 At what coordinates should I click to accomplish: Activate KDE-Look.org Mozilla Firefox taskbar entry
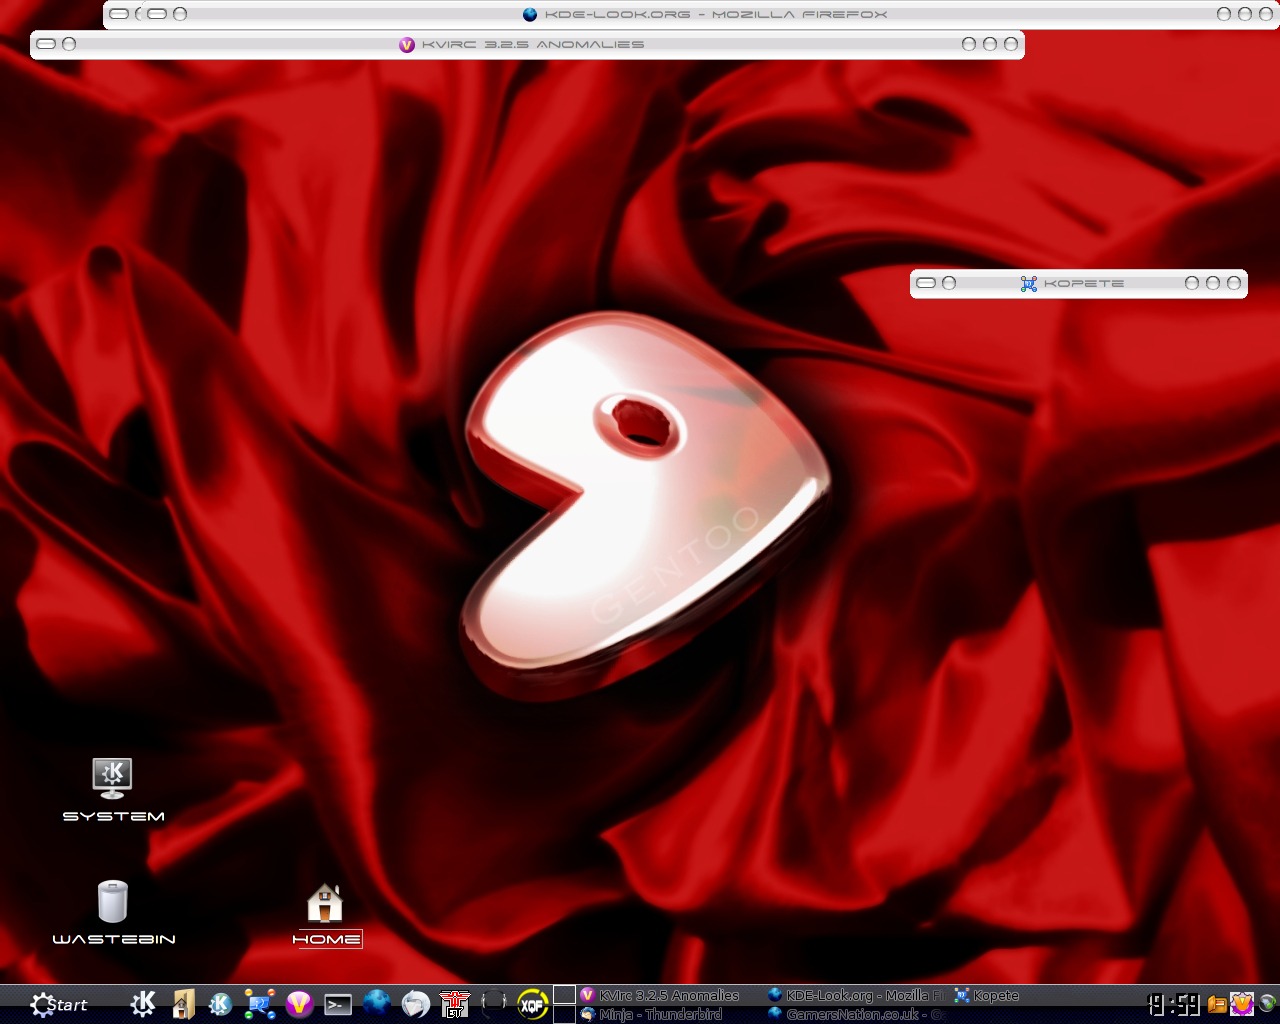[x=856, y=995]
